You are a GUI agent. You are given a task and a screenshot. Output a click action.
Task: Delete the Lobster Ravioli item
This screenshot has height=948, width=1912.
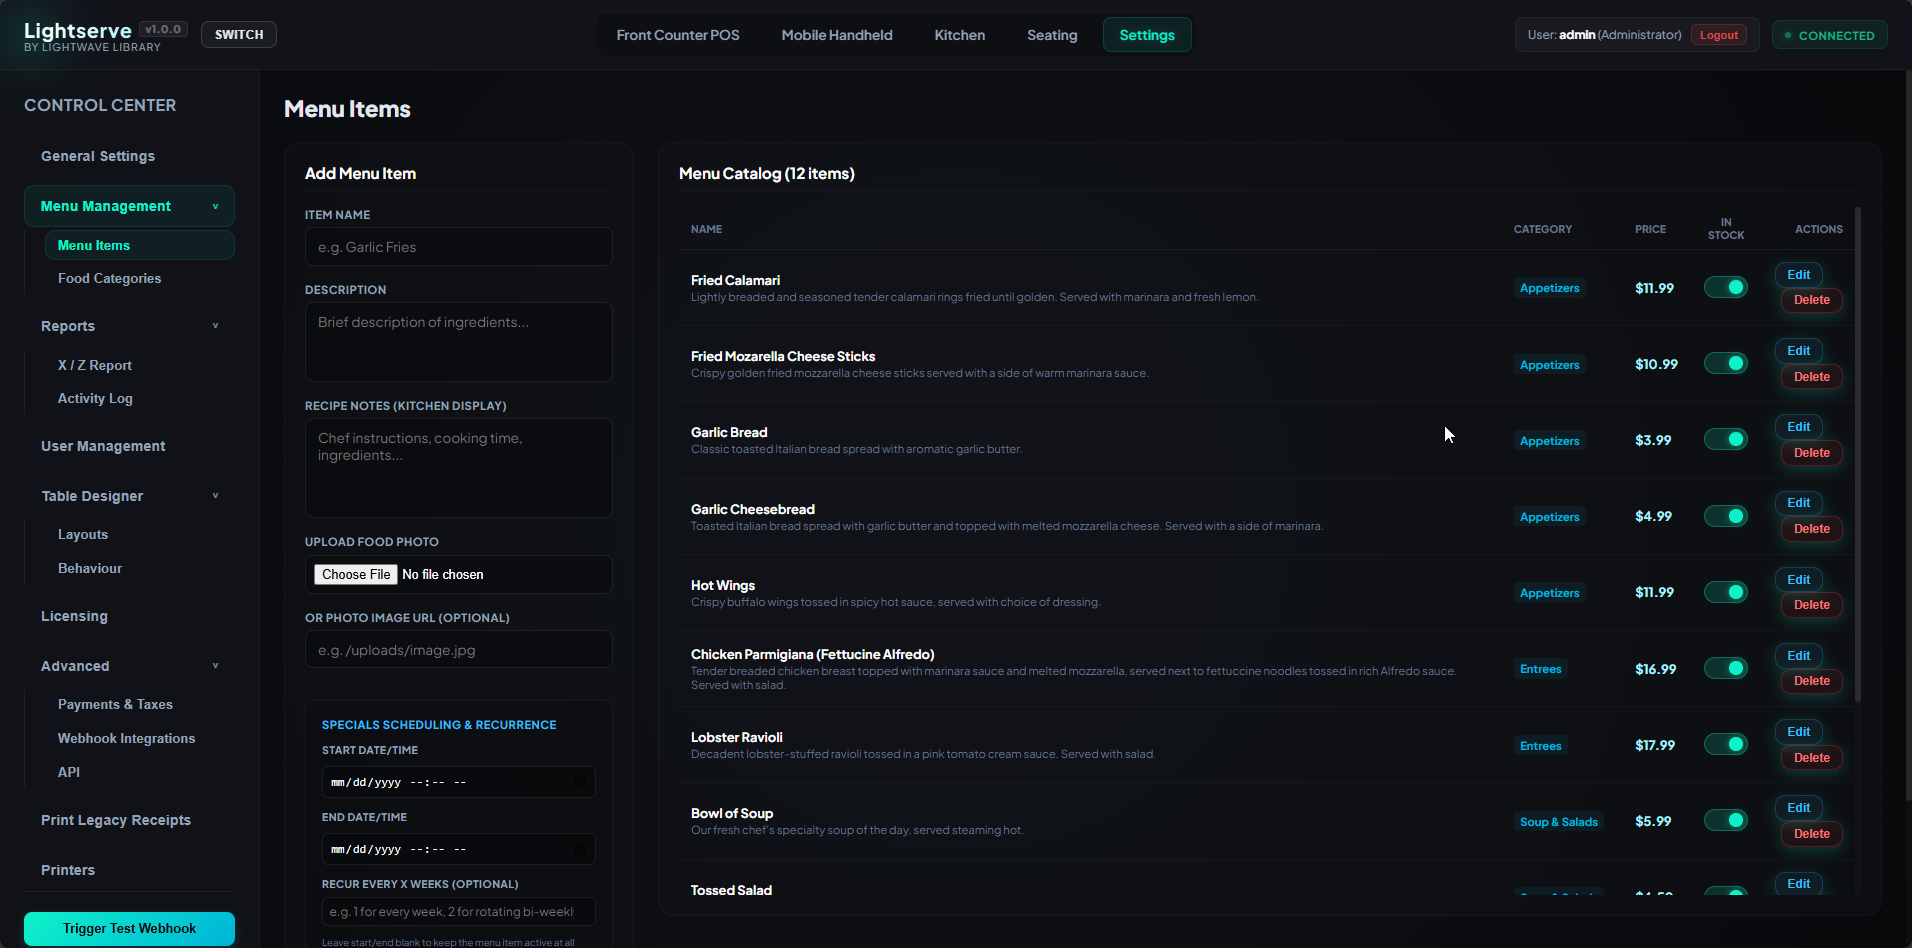point(1811,758)
